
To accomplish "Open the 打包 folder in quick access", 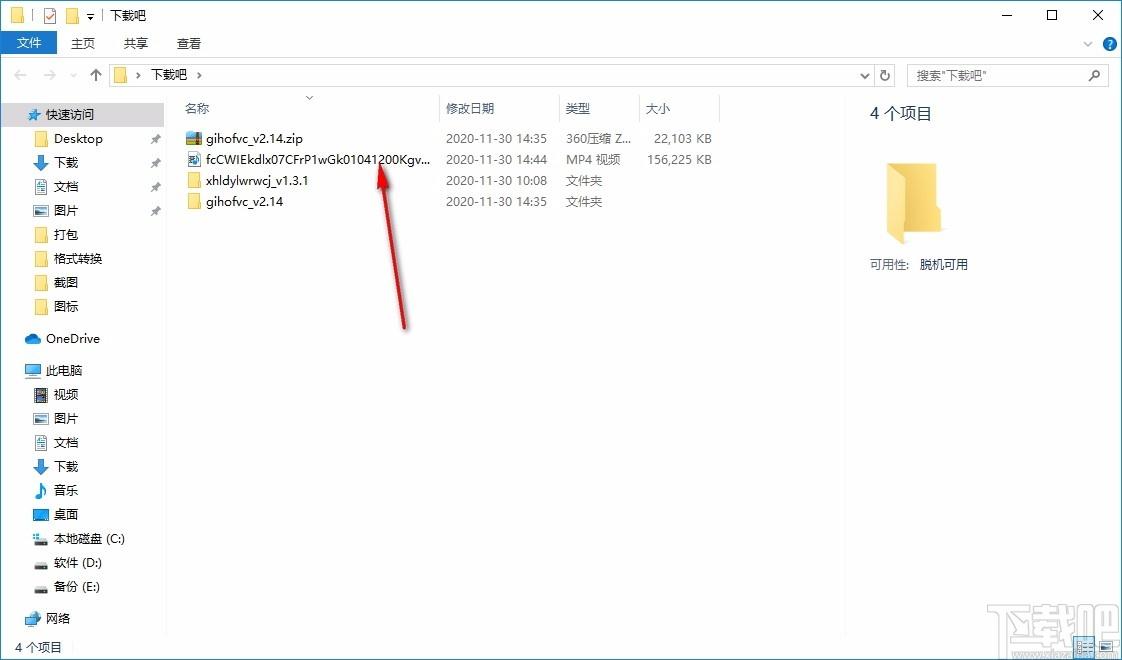I will tap(66, 235).
